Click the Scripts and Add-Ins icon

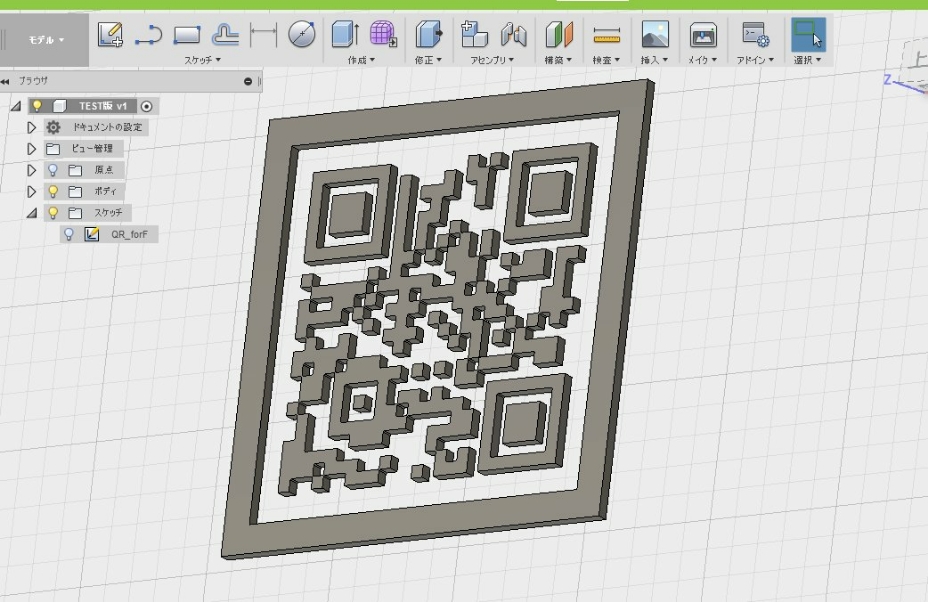(x=755, y=34)
